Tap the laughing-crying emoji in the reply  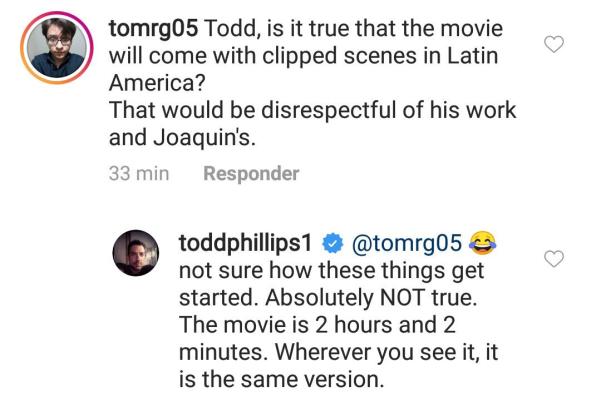484,243
